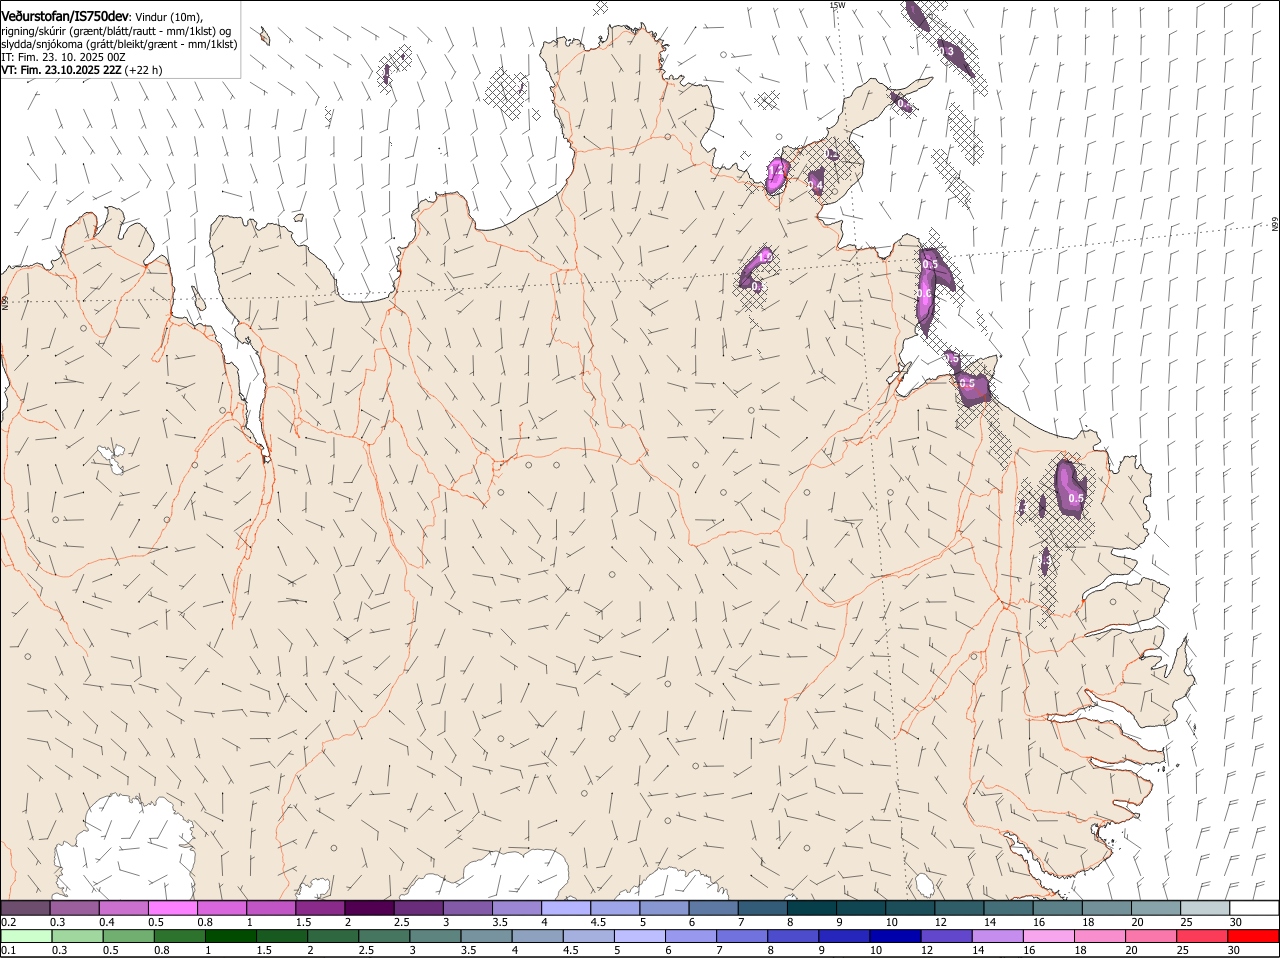1280x958 pixels.
Task: Select the 'VT: Fim. 23.10.2025 22Z' valid time
Action: (62, 70)
